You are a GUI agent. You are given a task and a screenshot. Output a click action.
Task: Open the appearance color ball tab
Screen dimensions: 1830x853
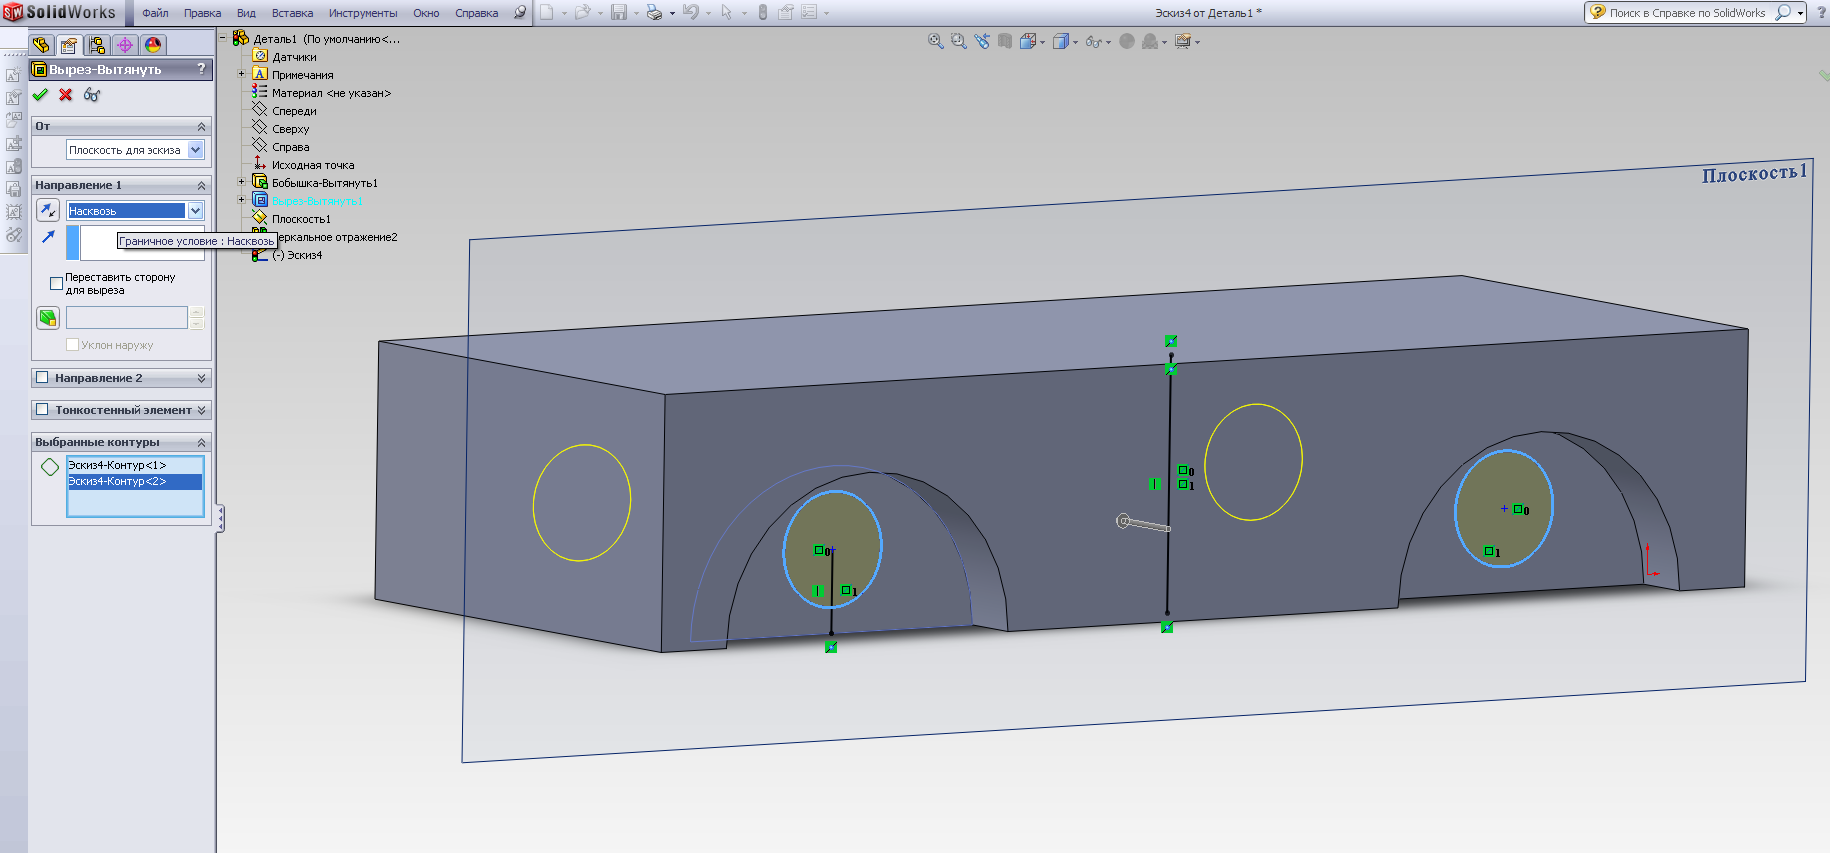[153, 45]
